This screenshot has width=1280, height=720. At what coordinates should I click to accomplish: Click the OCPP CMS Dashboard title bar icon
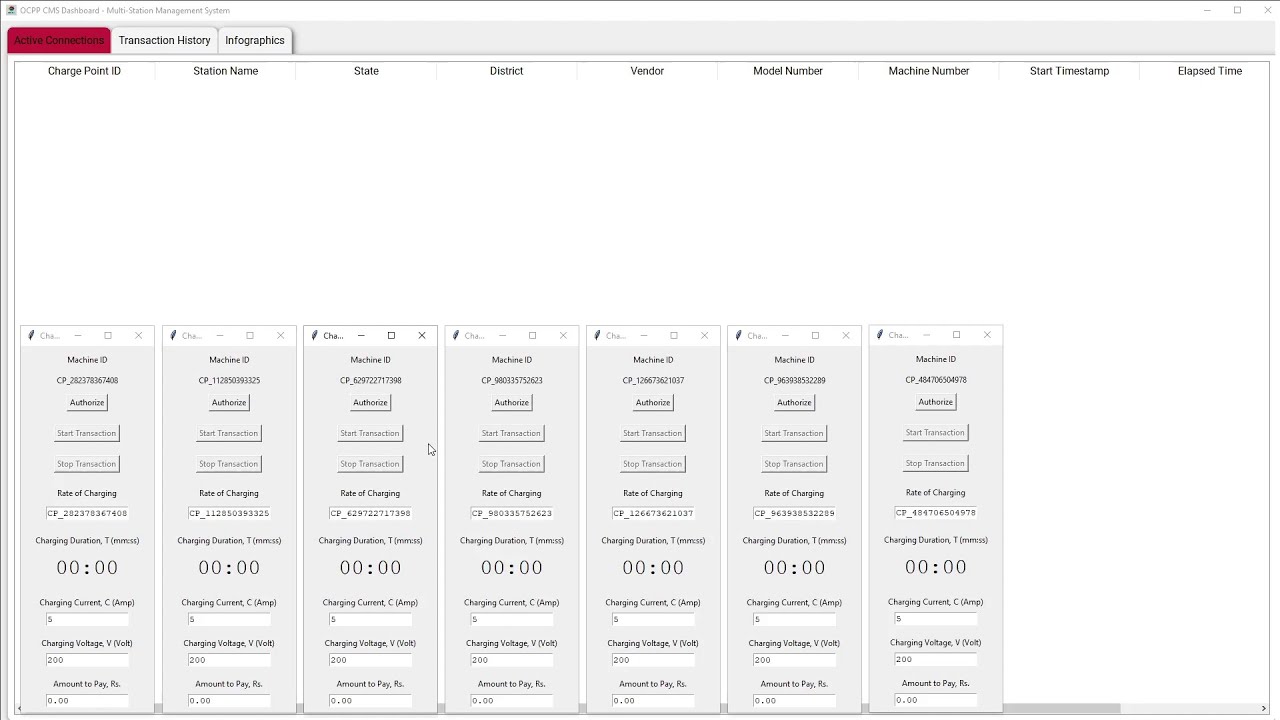(11, 10)
